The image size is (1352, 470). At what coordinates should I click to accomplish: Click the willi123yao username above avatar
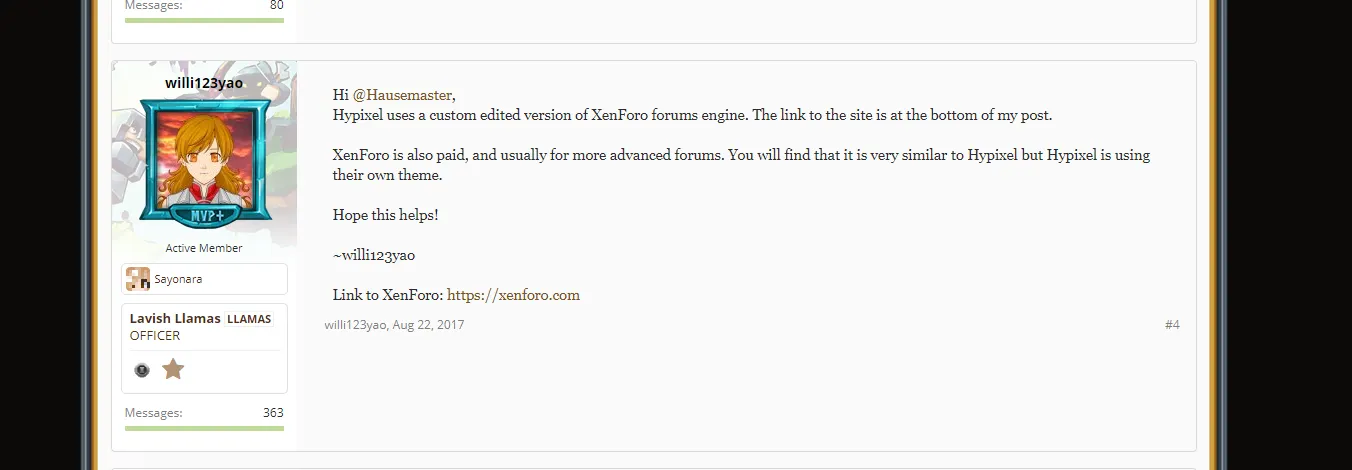click(x=204, y=83)
